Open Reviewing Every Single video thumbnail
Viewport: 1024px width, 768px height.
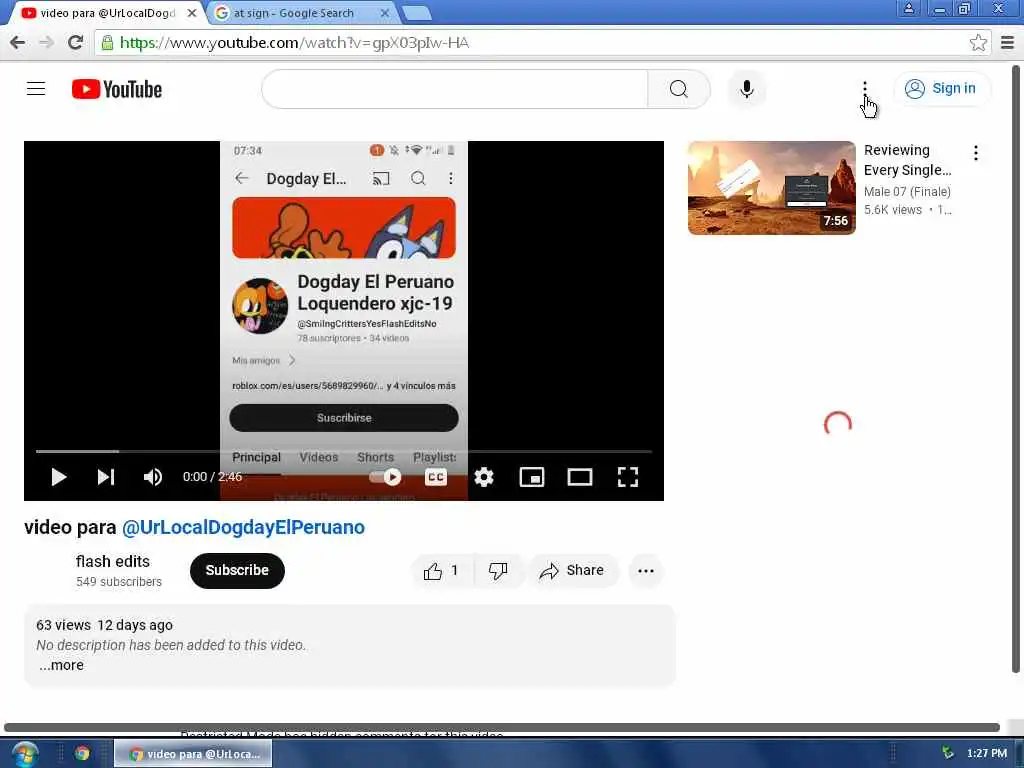coord(771,188)
